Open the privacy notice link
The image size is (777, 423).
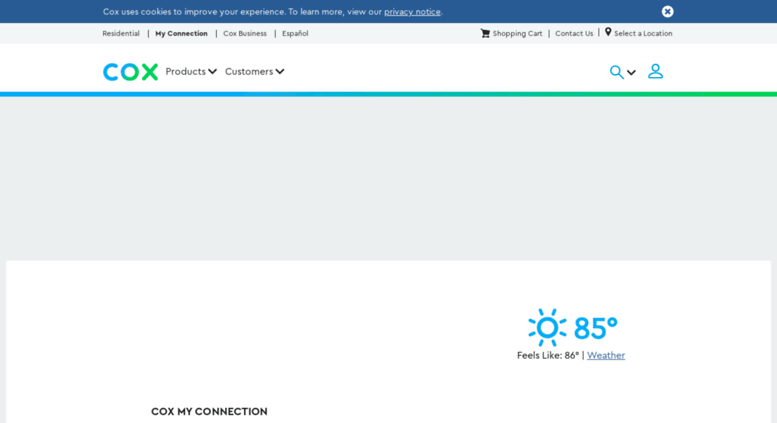pos(412,12)
